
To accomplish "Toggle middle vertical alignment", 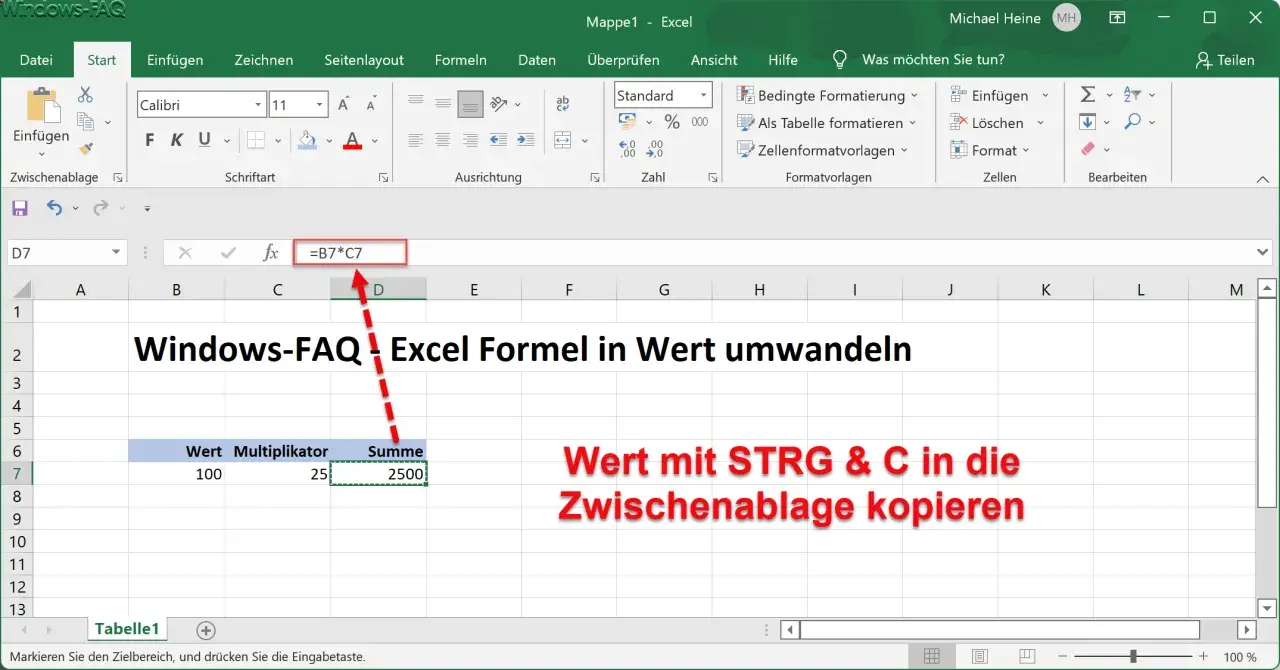I will (x=442, y=103).
